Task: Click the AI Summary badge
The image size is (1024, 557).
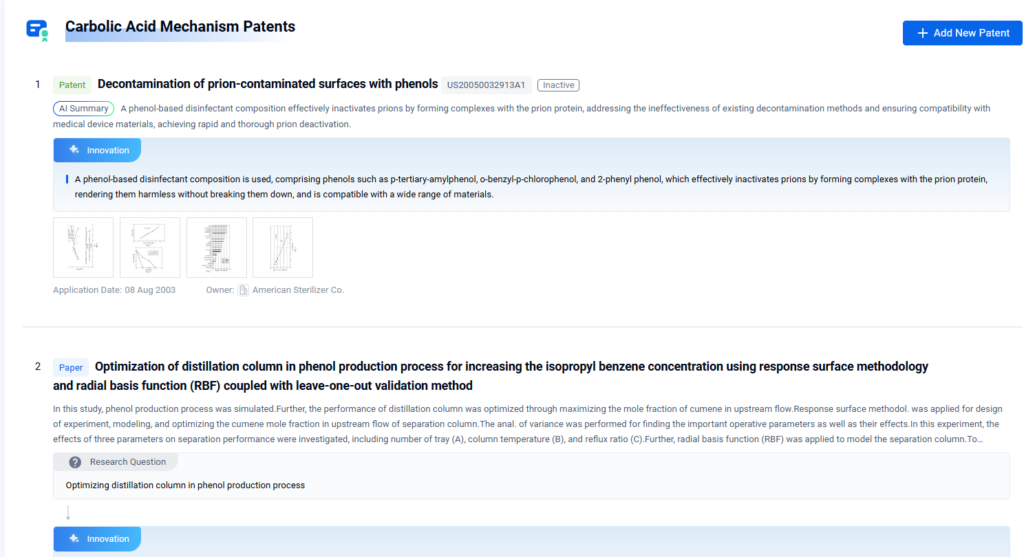Action: coord(83,108)
